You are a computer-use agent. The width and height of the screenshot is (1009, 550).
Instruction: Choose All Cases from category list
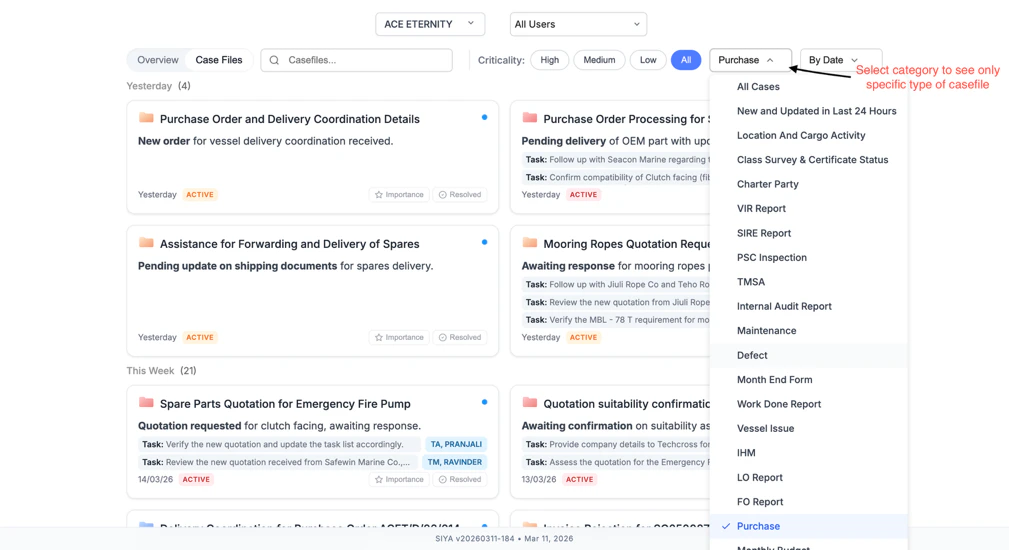click(809, 86)
